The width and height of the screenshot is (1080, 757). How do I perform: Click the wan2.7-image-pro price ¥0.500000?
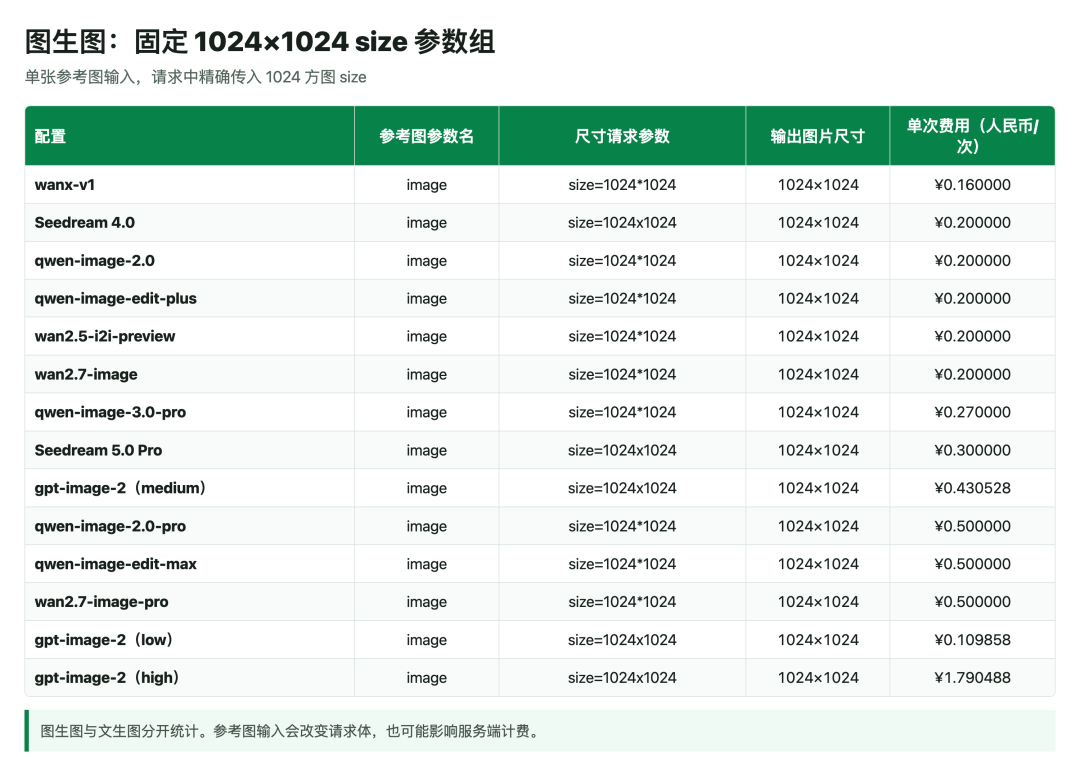coord(973,601)
